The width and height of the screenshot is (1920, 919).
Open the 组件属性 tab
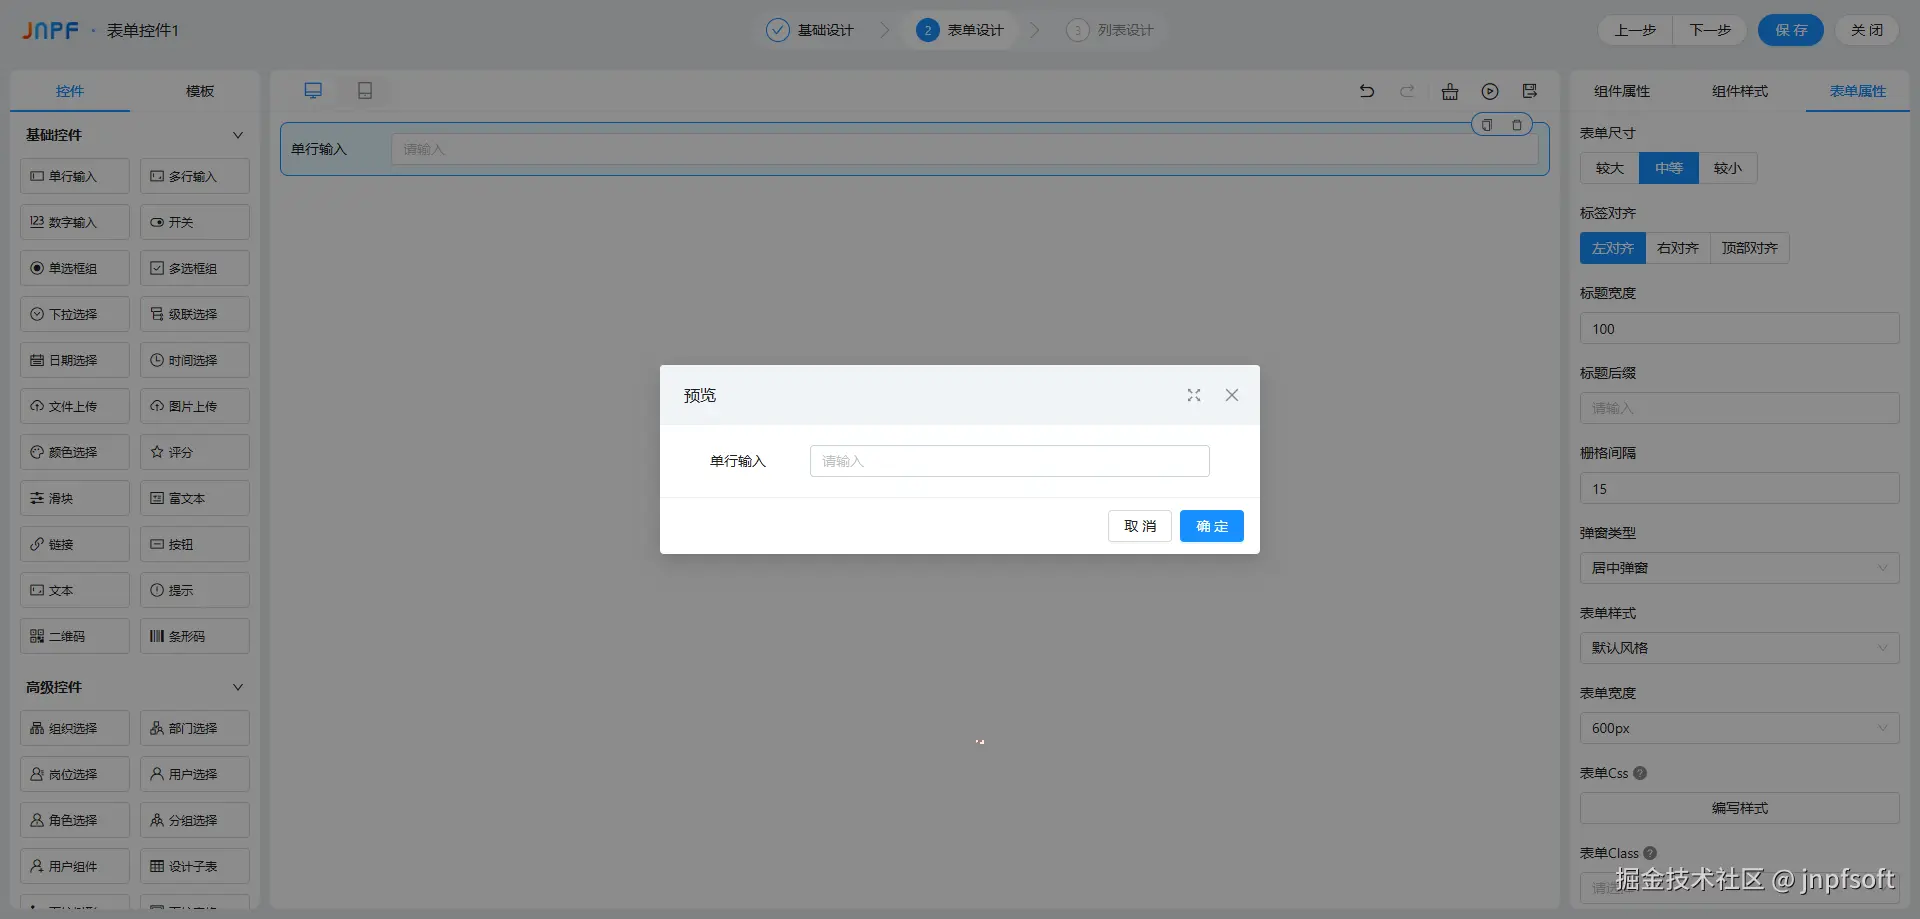(1622, 91)
